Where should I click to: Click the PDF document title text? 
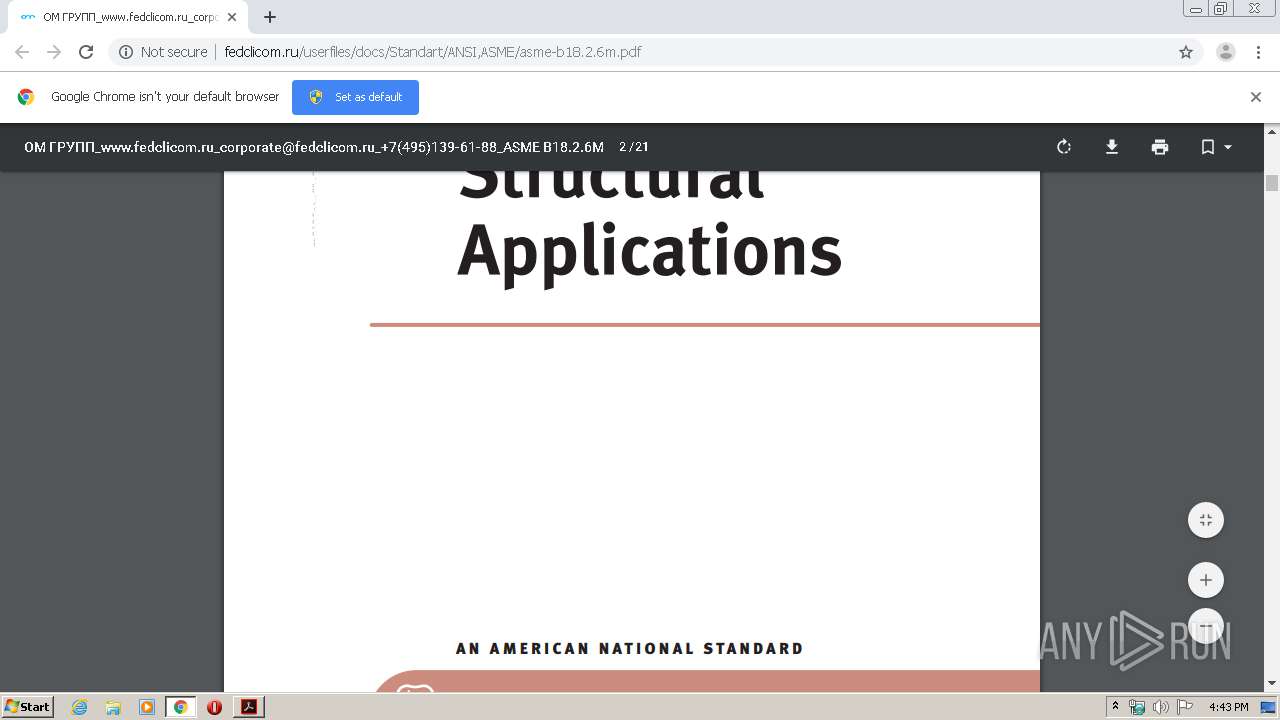[314, 147]
